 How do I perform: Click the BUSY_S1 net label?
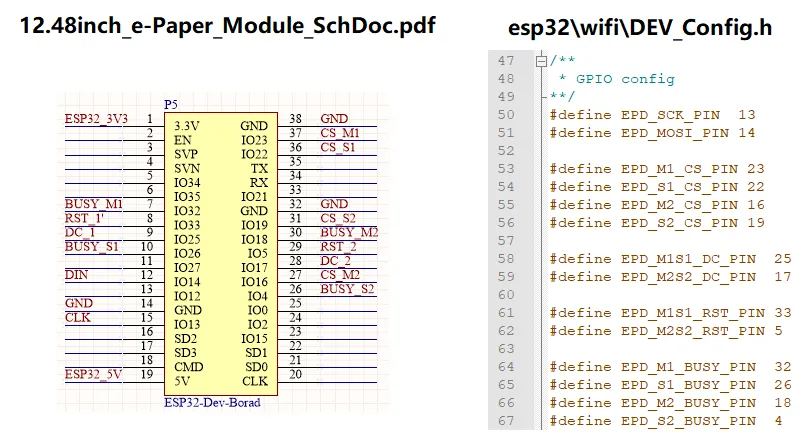tap(91, 247)
